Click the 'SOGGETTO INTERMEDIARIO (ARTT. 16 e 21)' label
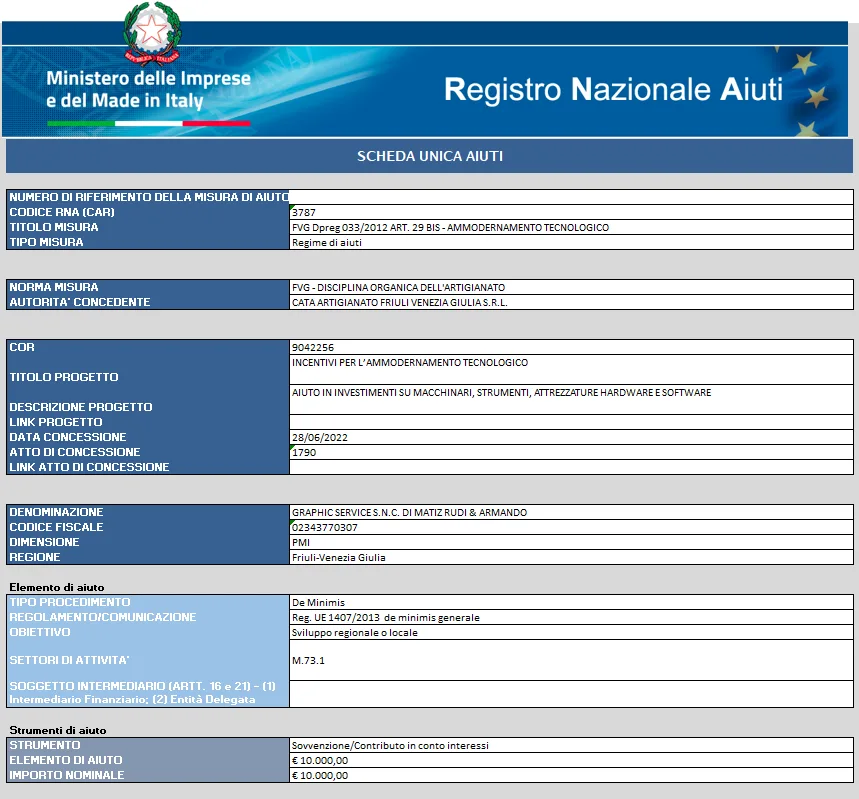The width and height of the screenshot is (859, 799). [x=142, y=693]
